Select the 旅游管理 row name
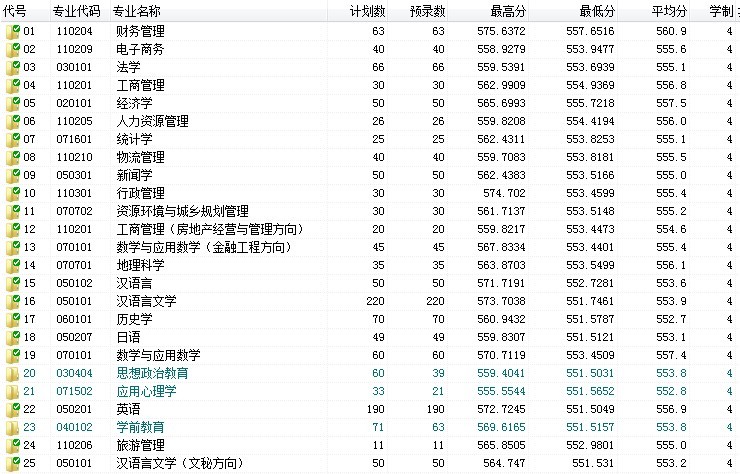 pos(141,445)
